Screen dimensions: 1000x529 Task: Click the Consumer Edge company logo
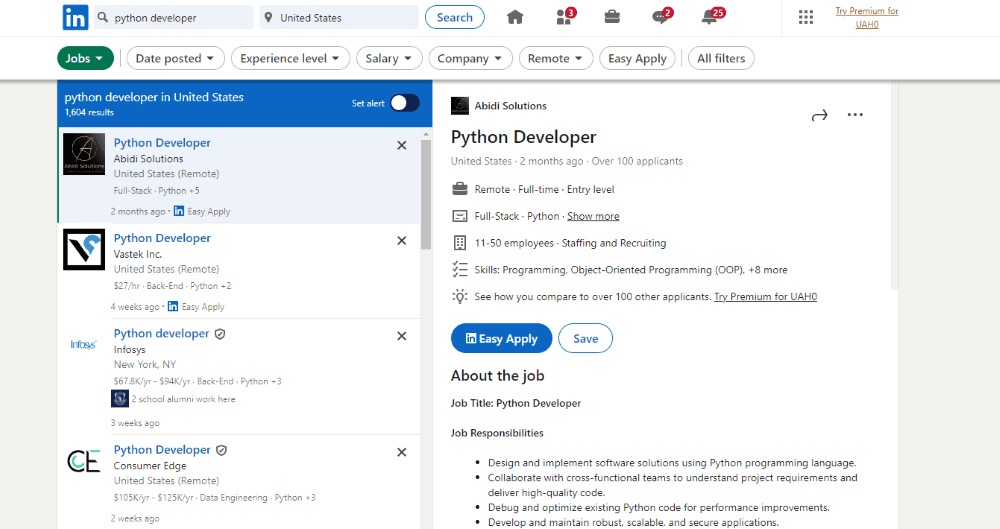pos(84,461)
